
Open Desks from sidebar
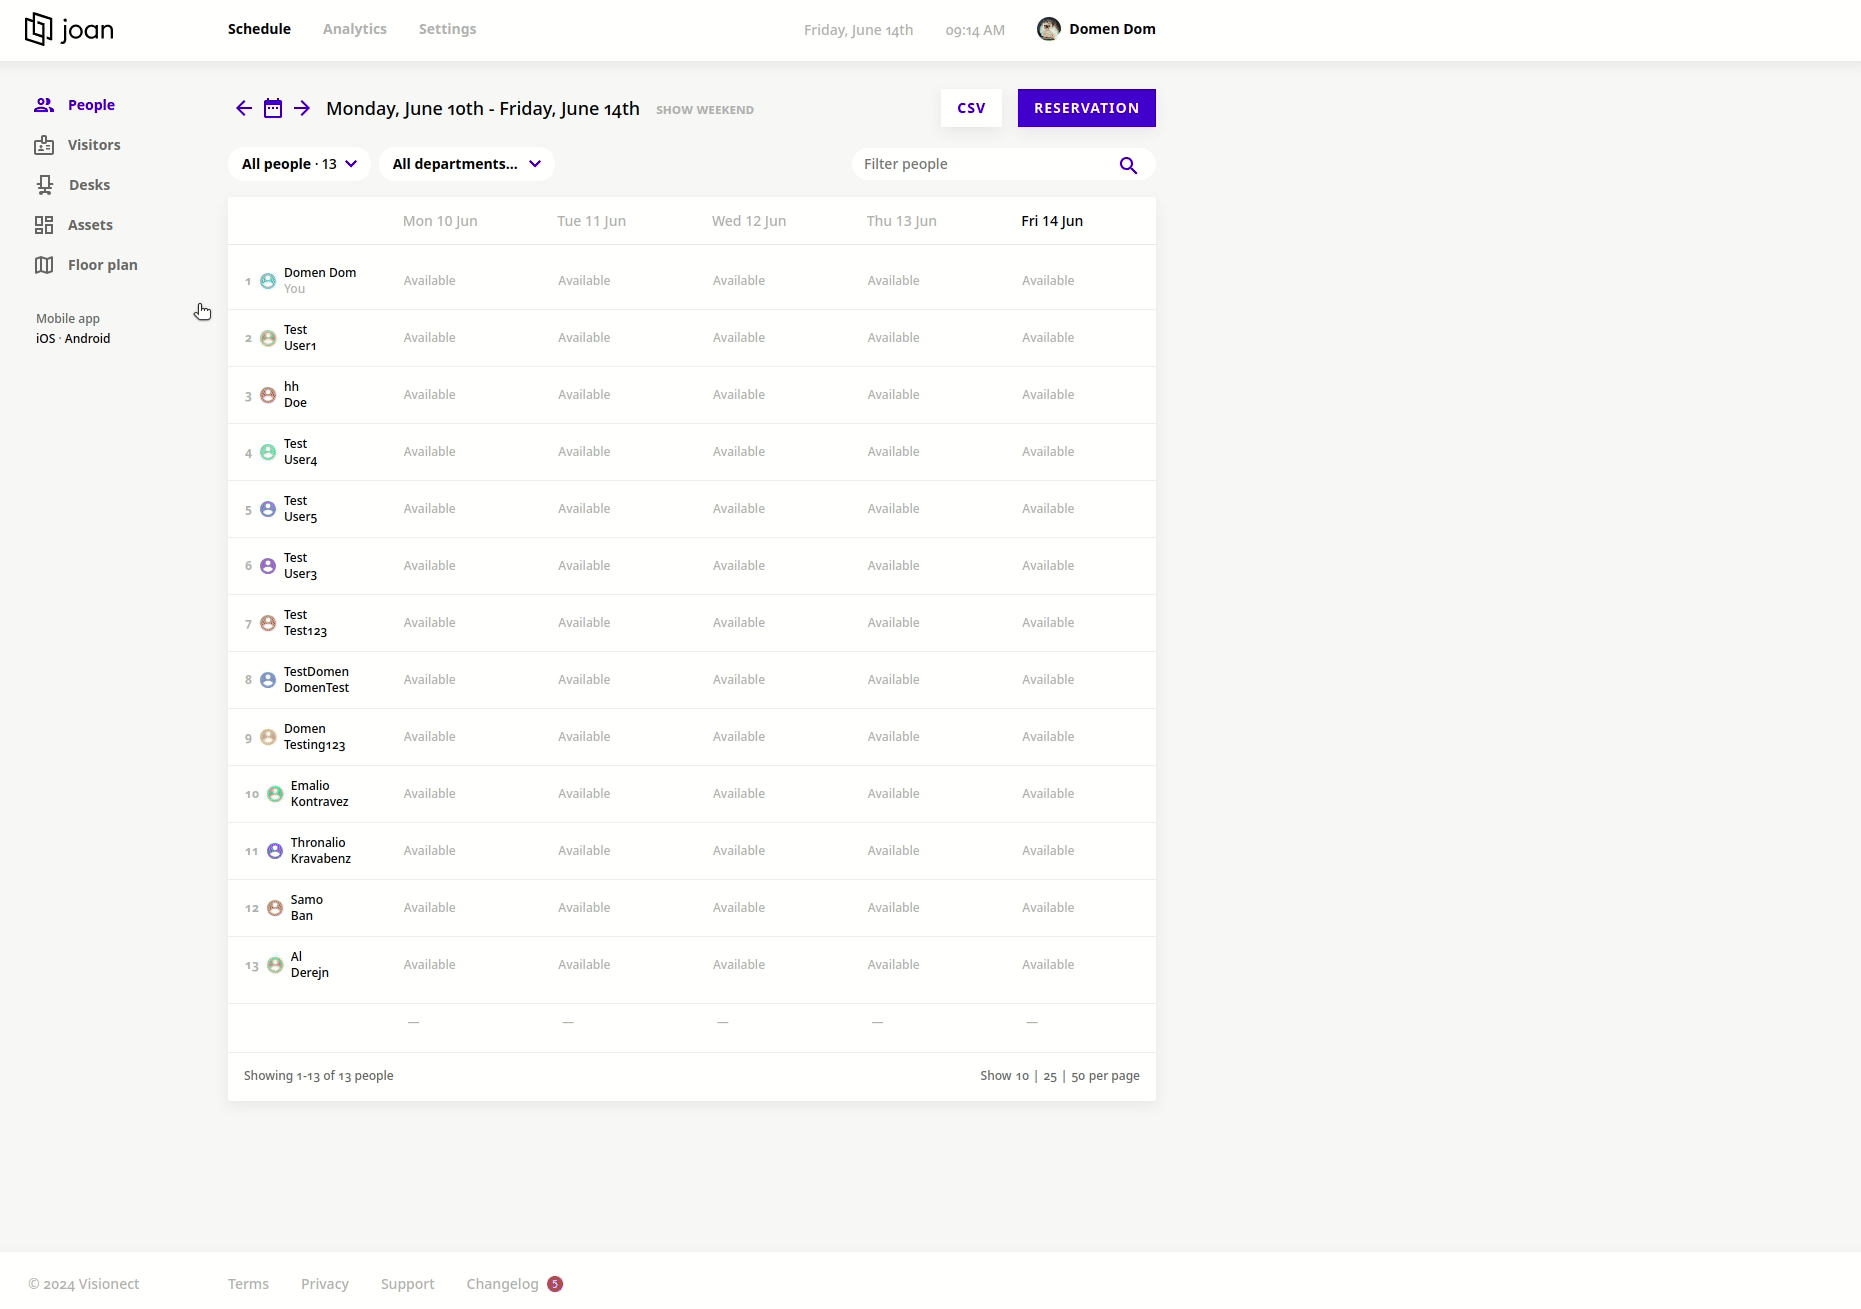89,185
